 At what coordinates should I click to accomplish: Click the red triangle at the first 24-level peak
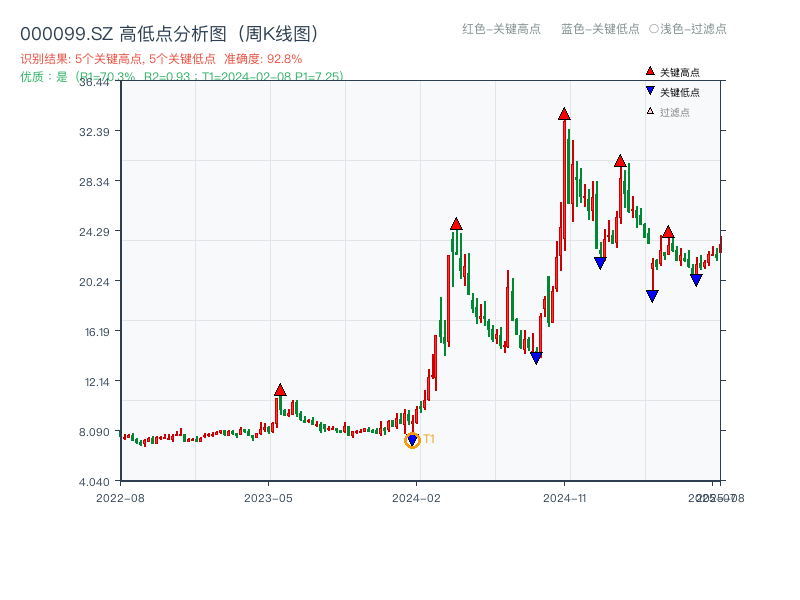pos(457,226)
